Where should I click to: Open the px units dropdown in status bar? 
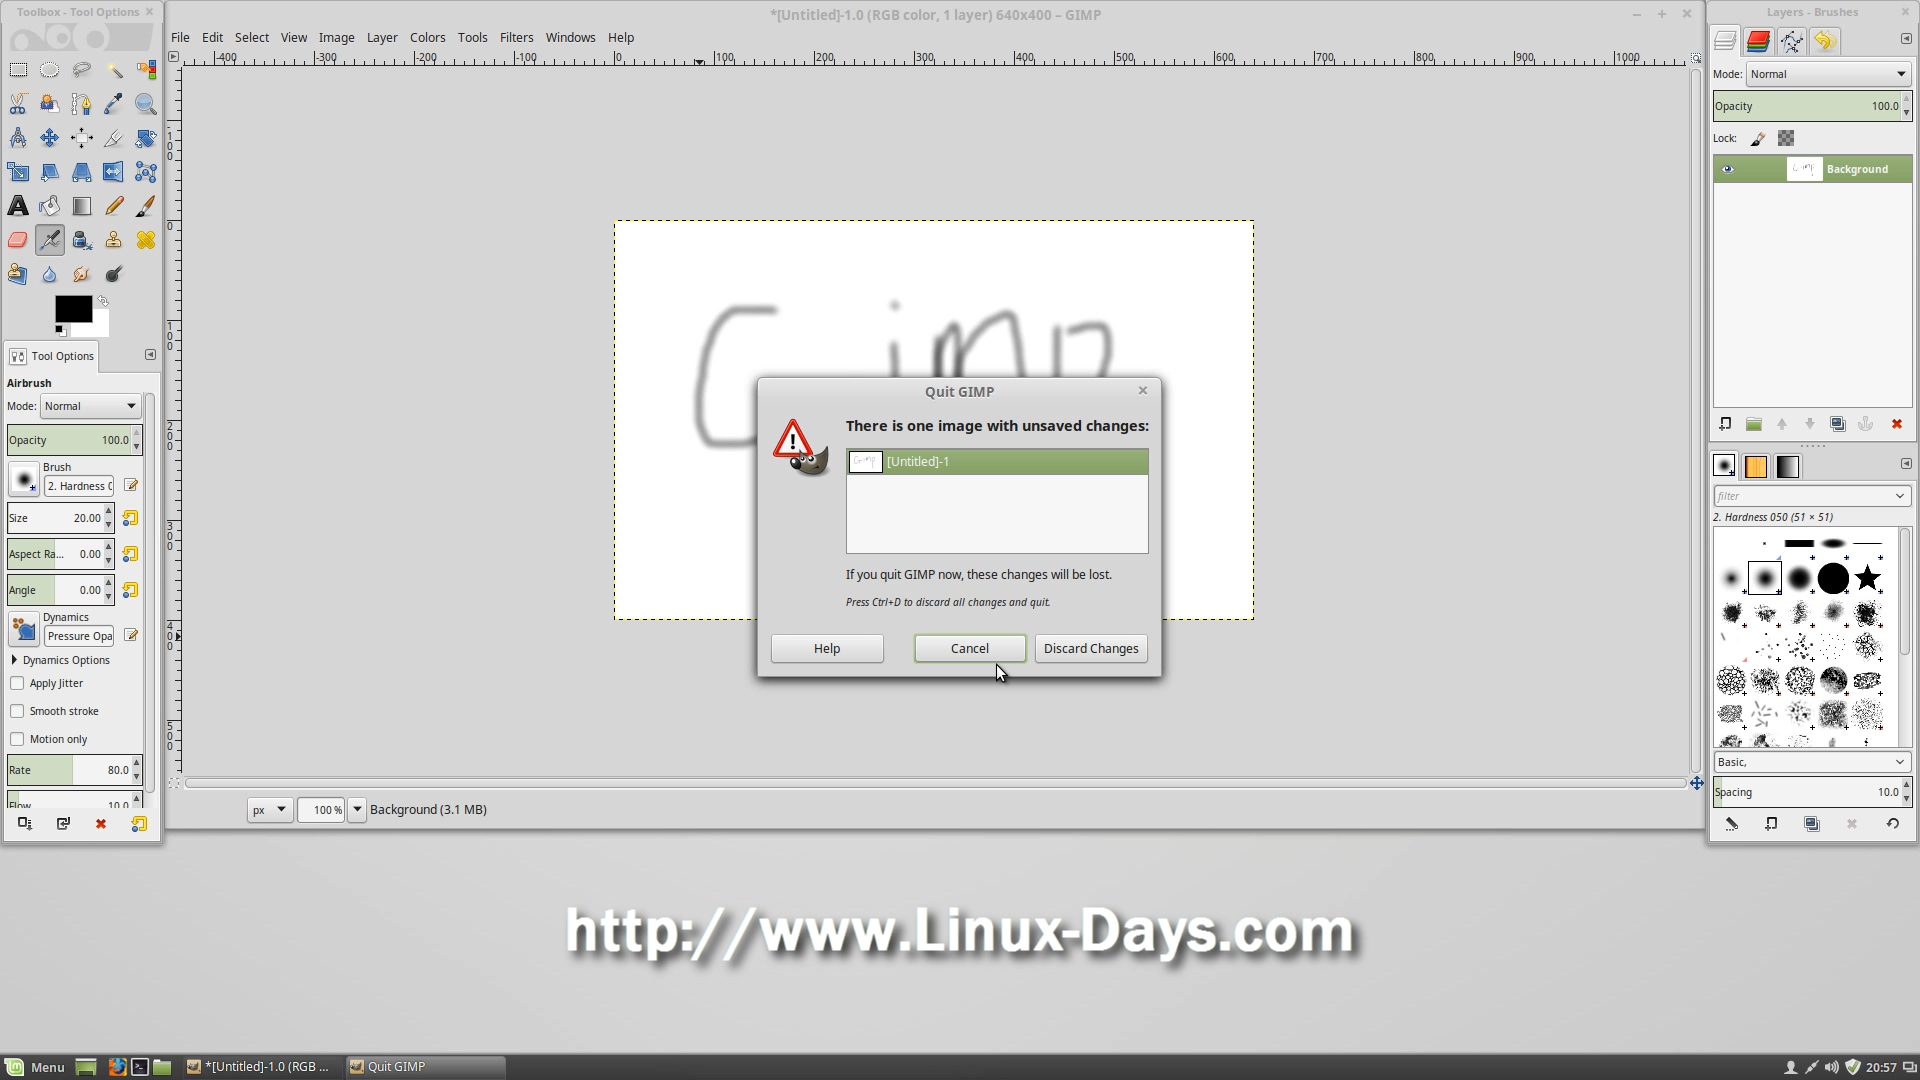(269, 810)
